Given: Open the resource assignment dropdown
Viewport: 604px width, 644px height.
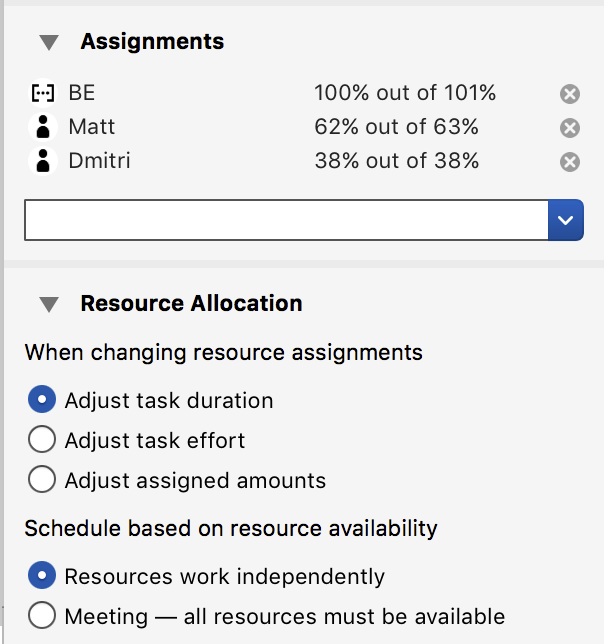Looking at the screenshot, I should (x=565, y=220).
